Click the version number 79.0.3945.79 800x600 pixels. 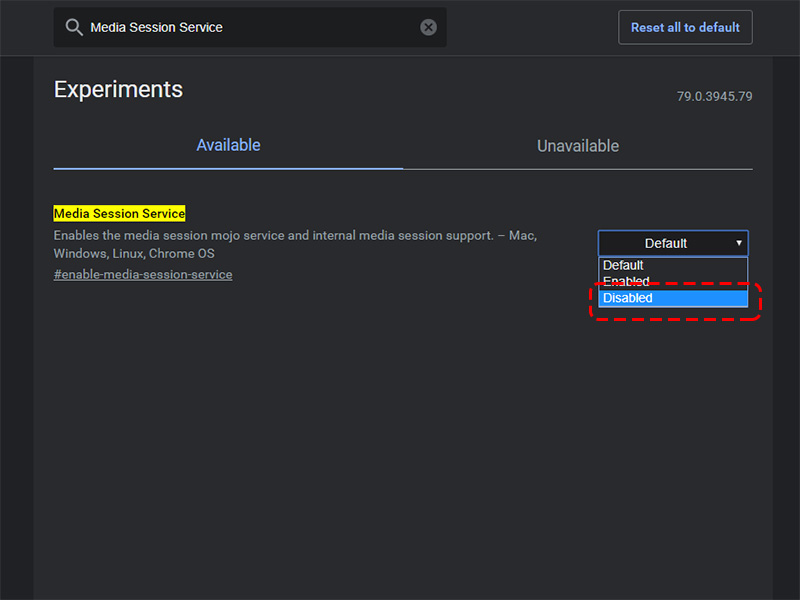coord(714,97)
